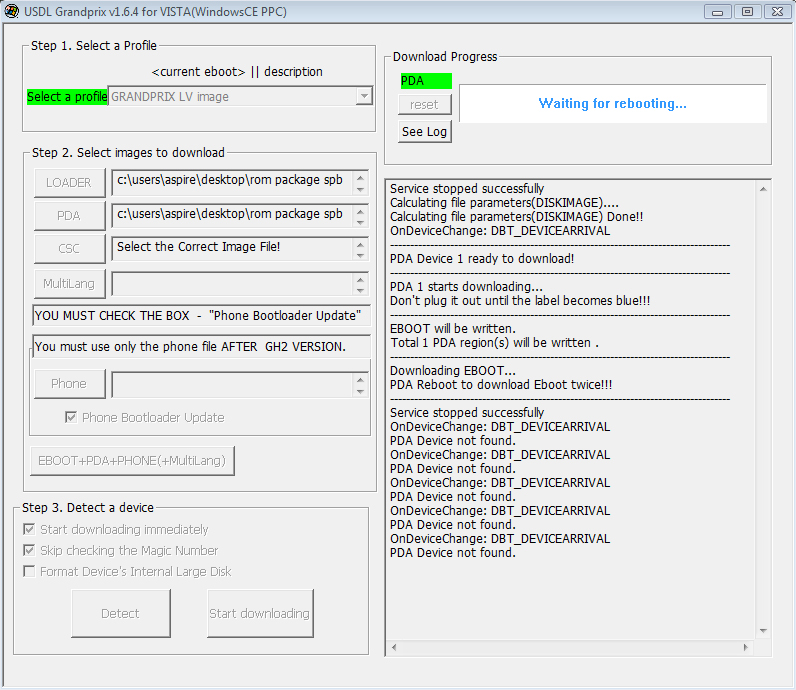Click the GH2 VERSION notice text
796x690 pixels.
tap(190, 346)
